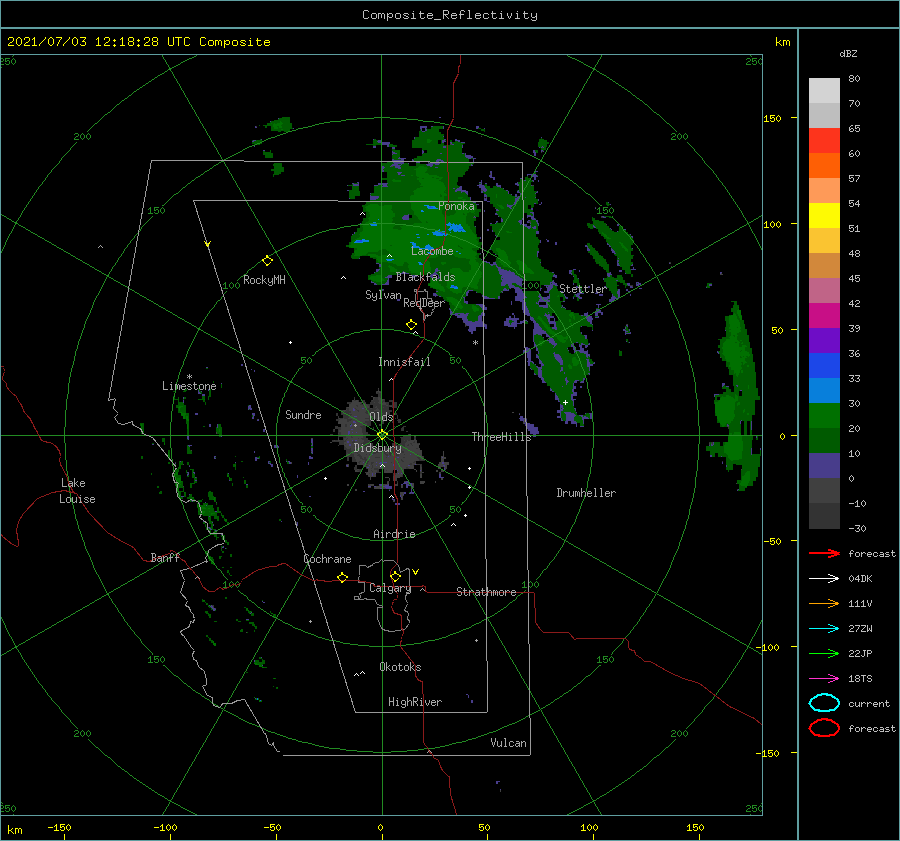Select the HighRiver label

coord(415,702)
